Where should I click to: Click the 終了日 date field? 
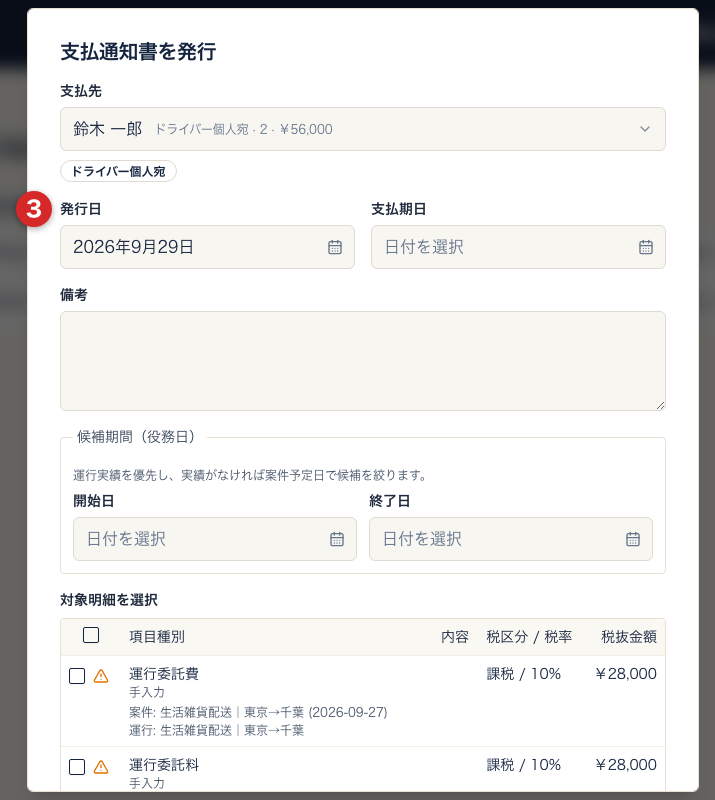(510, 539)
